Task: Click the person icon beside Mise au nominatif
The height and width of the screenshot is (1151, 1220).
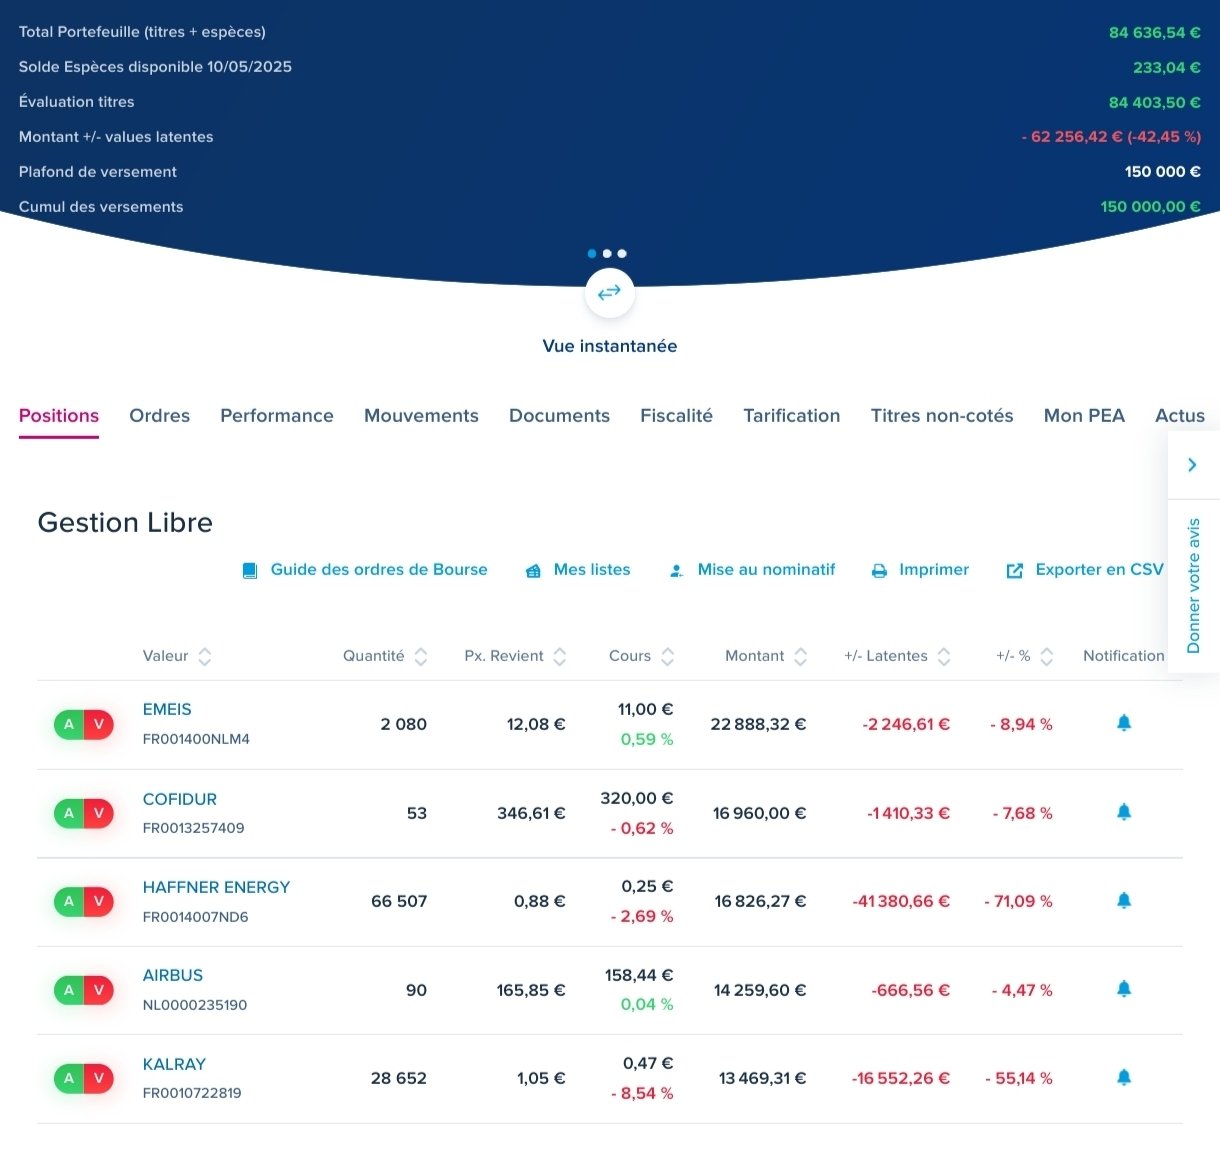Action: [x=676, y=571]
